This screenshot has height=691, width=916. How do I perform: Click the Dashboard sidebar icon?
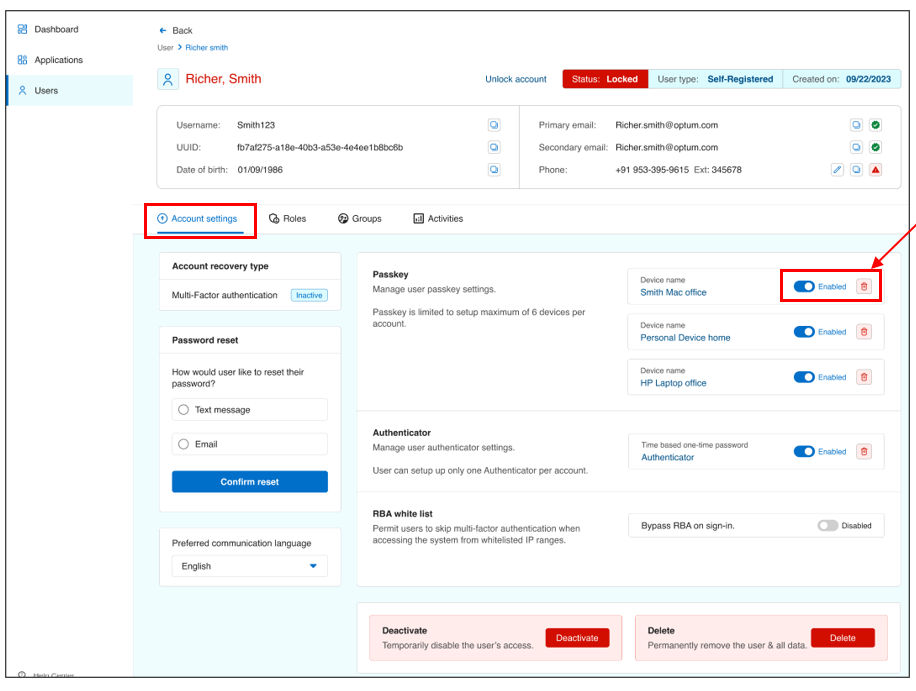pos(22,29)
